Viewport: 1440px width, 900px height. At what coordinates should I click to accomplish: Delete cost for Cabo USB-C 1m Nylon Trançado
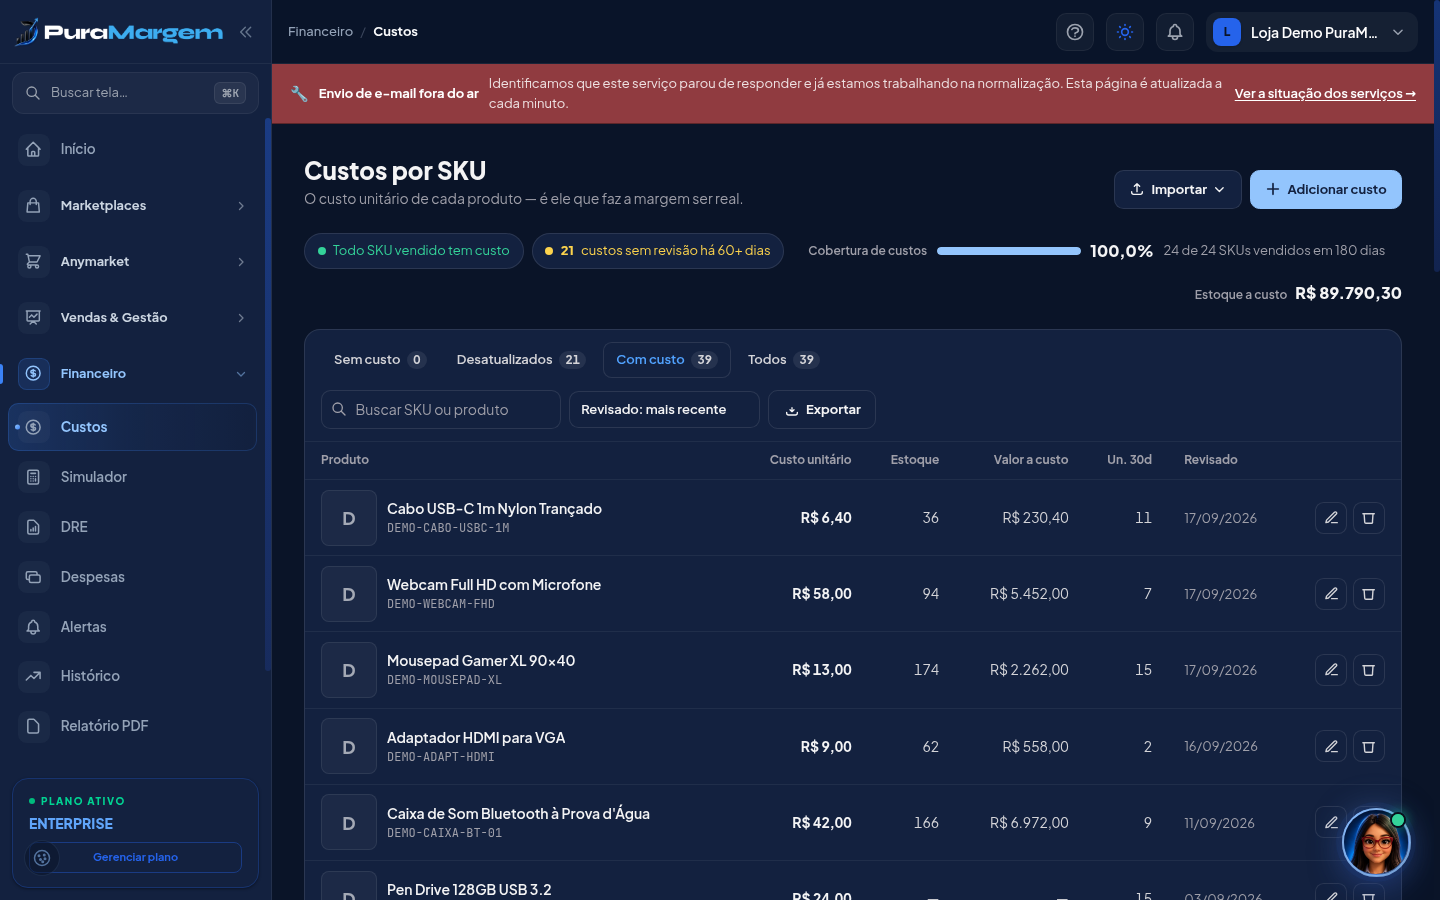pos(1369,518)
